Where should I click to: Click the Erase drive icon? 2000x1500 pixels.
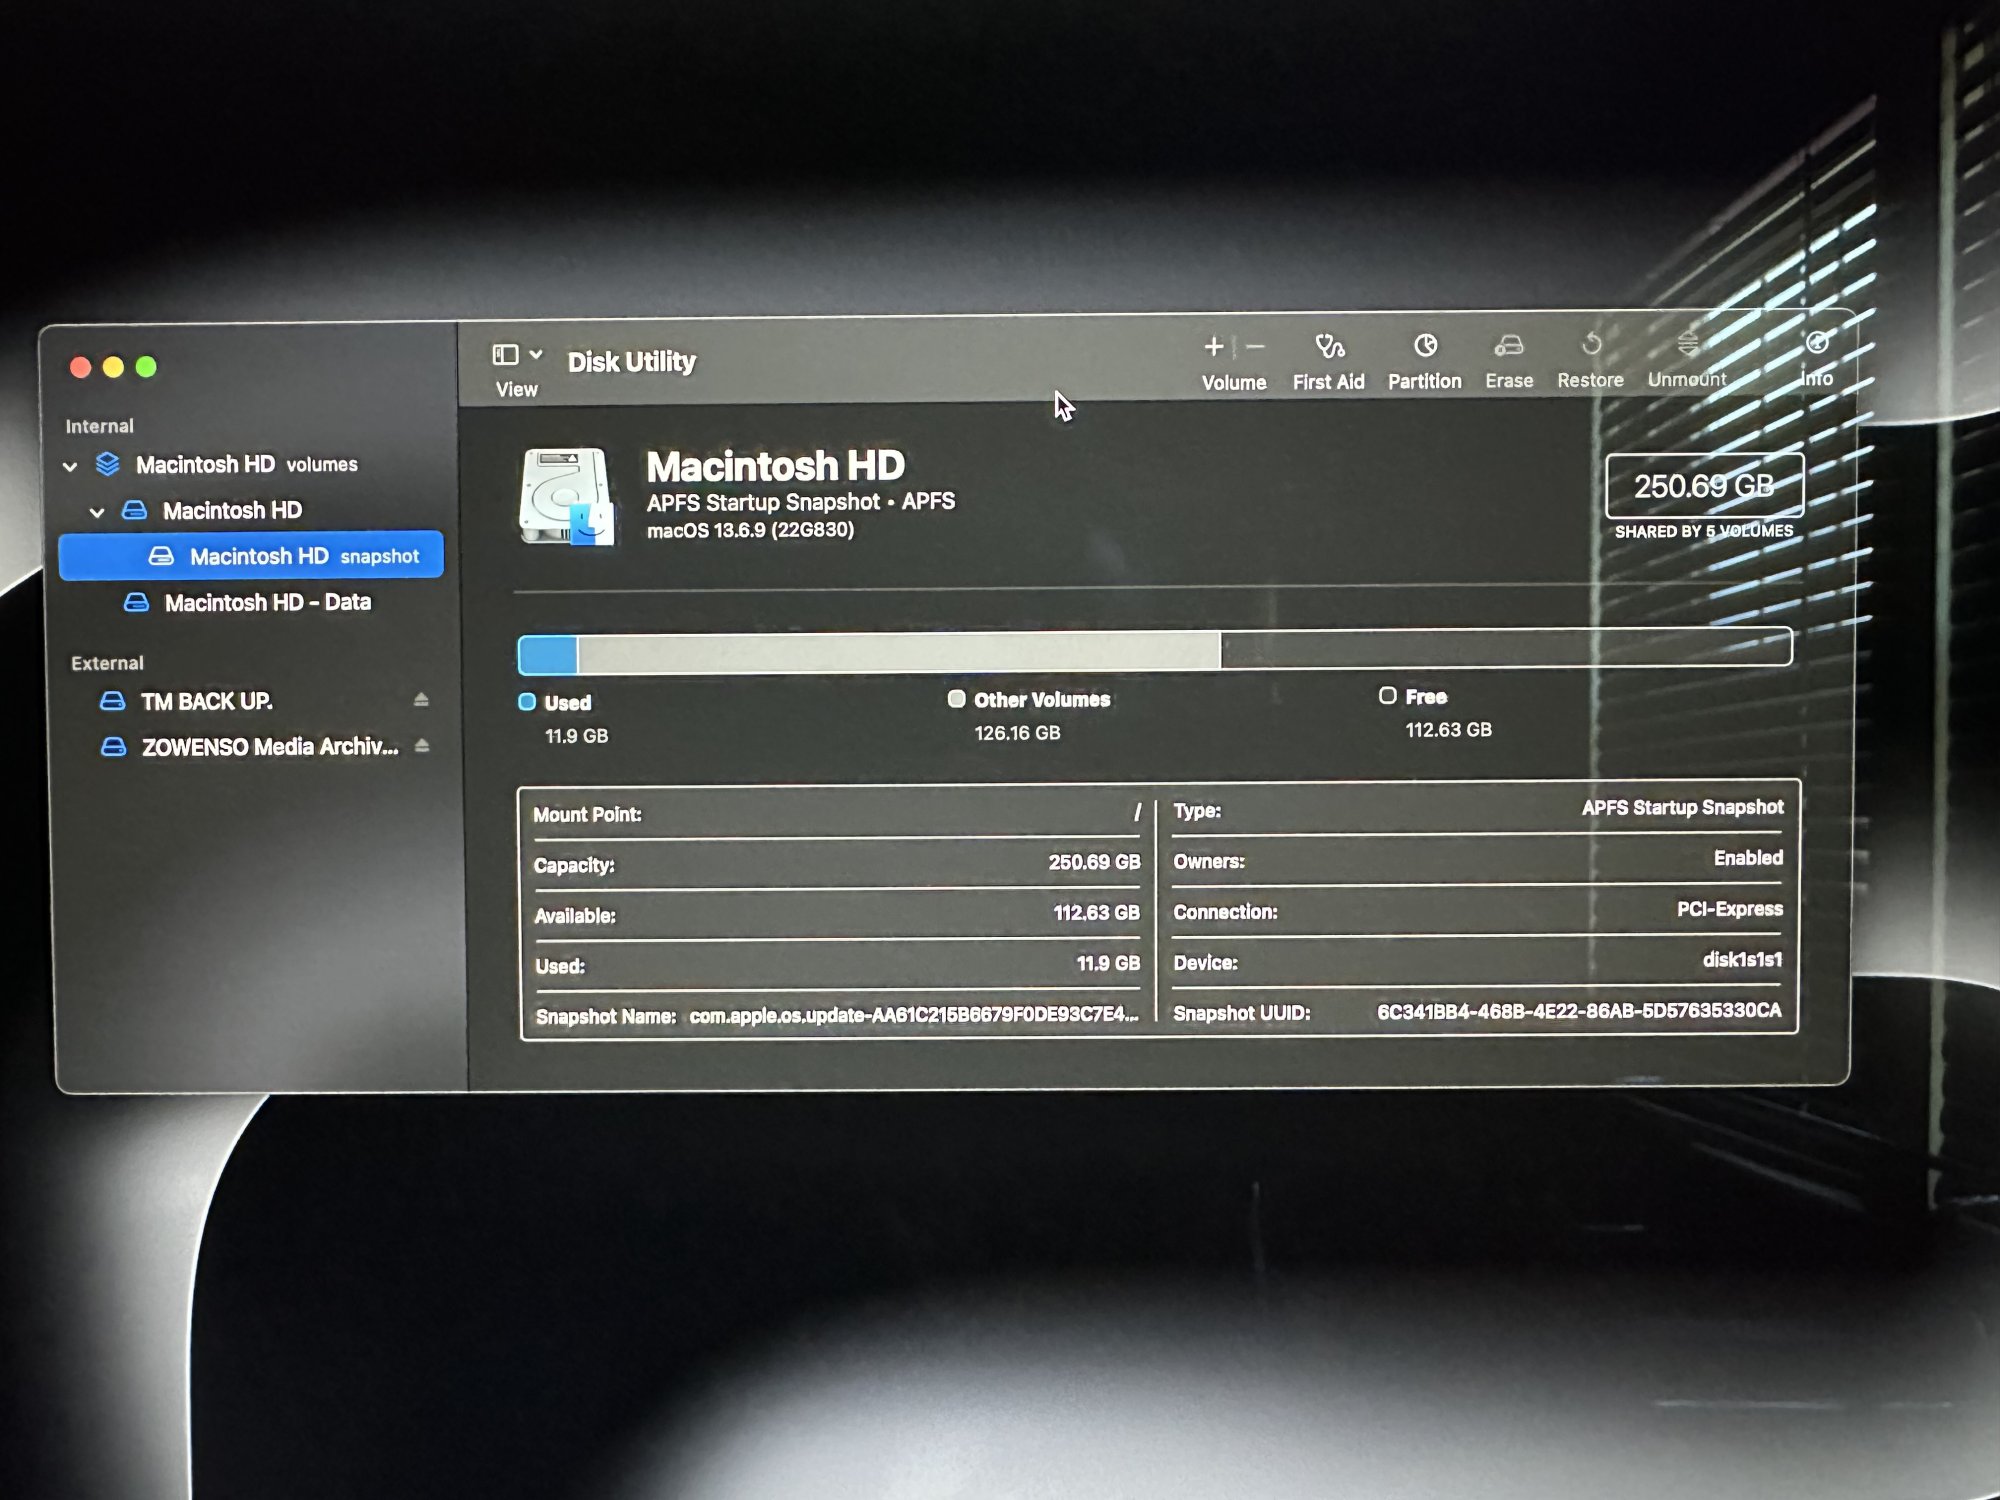(1508, 346)
